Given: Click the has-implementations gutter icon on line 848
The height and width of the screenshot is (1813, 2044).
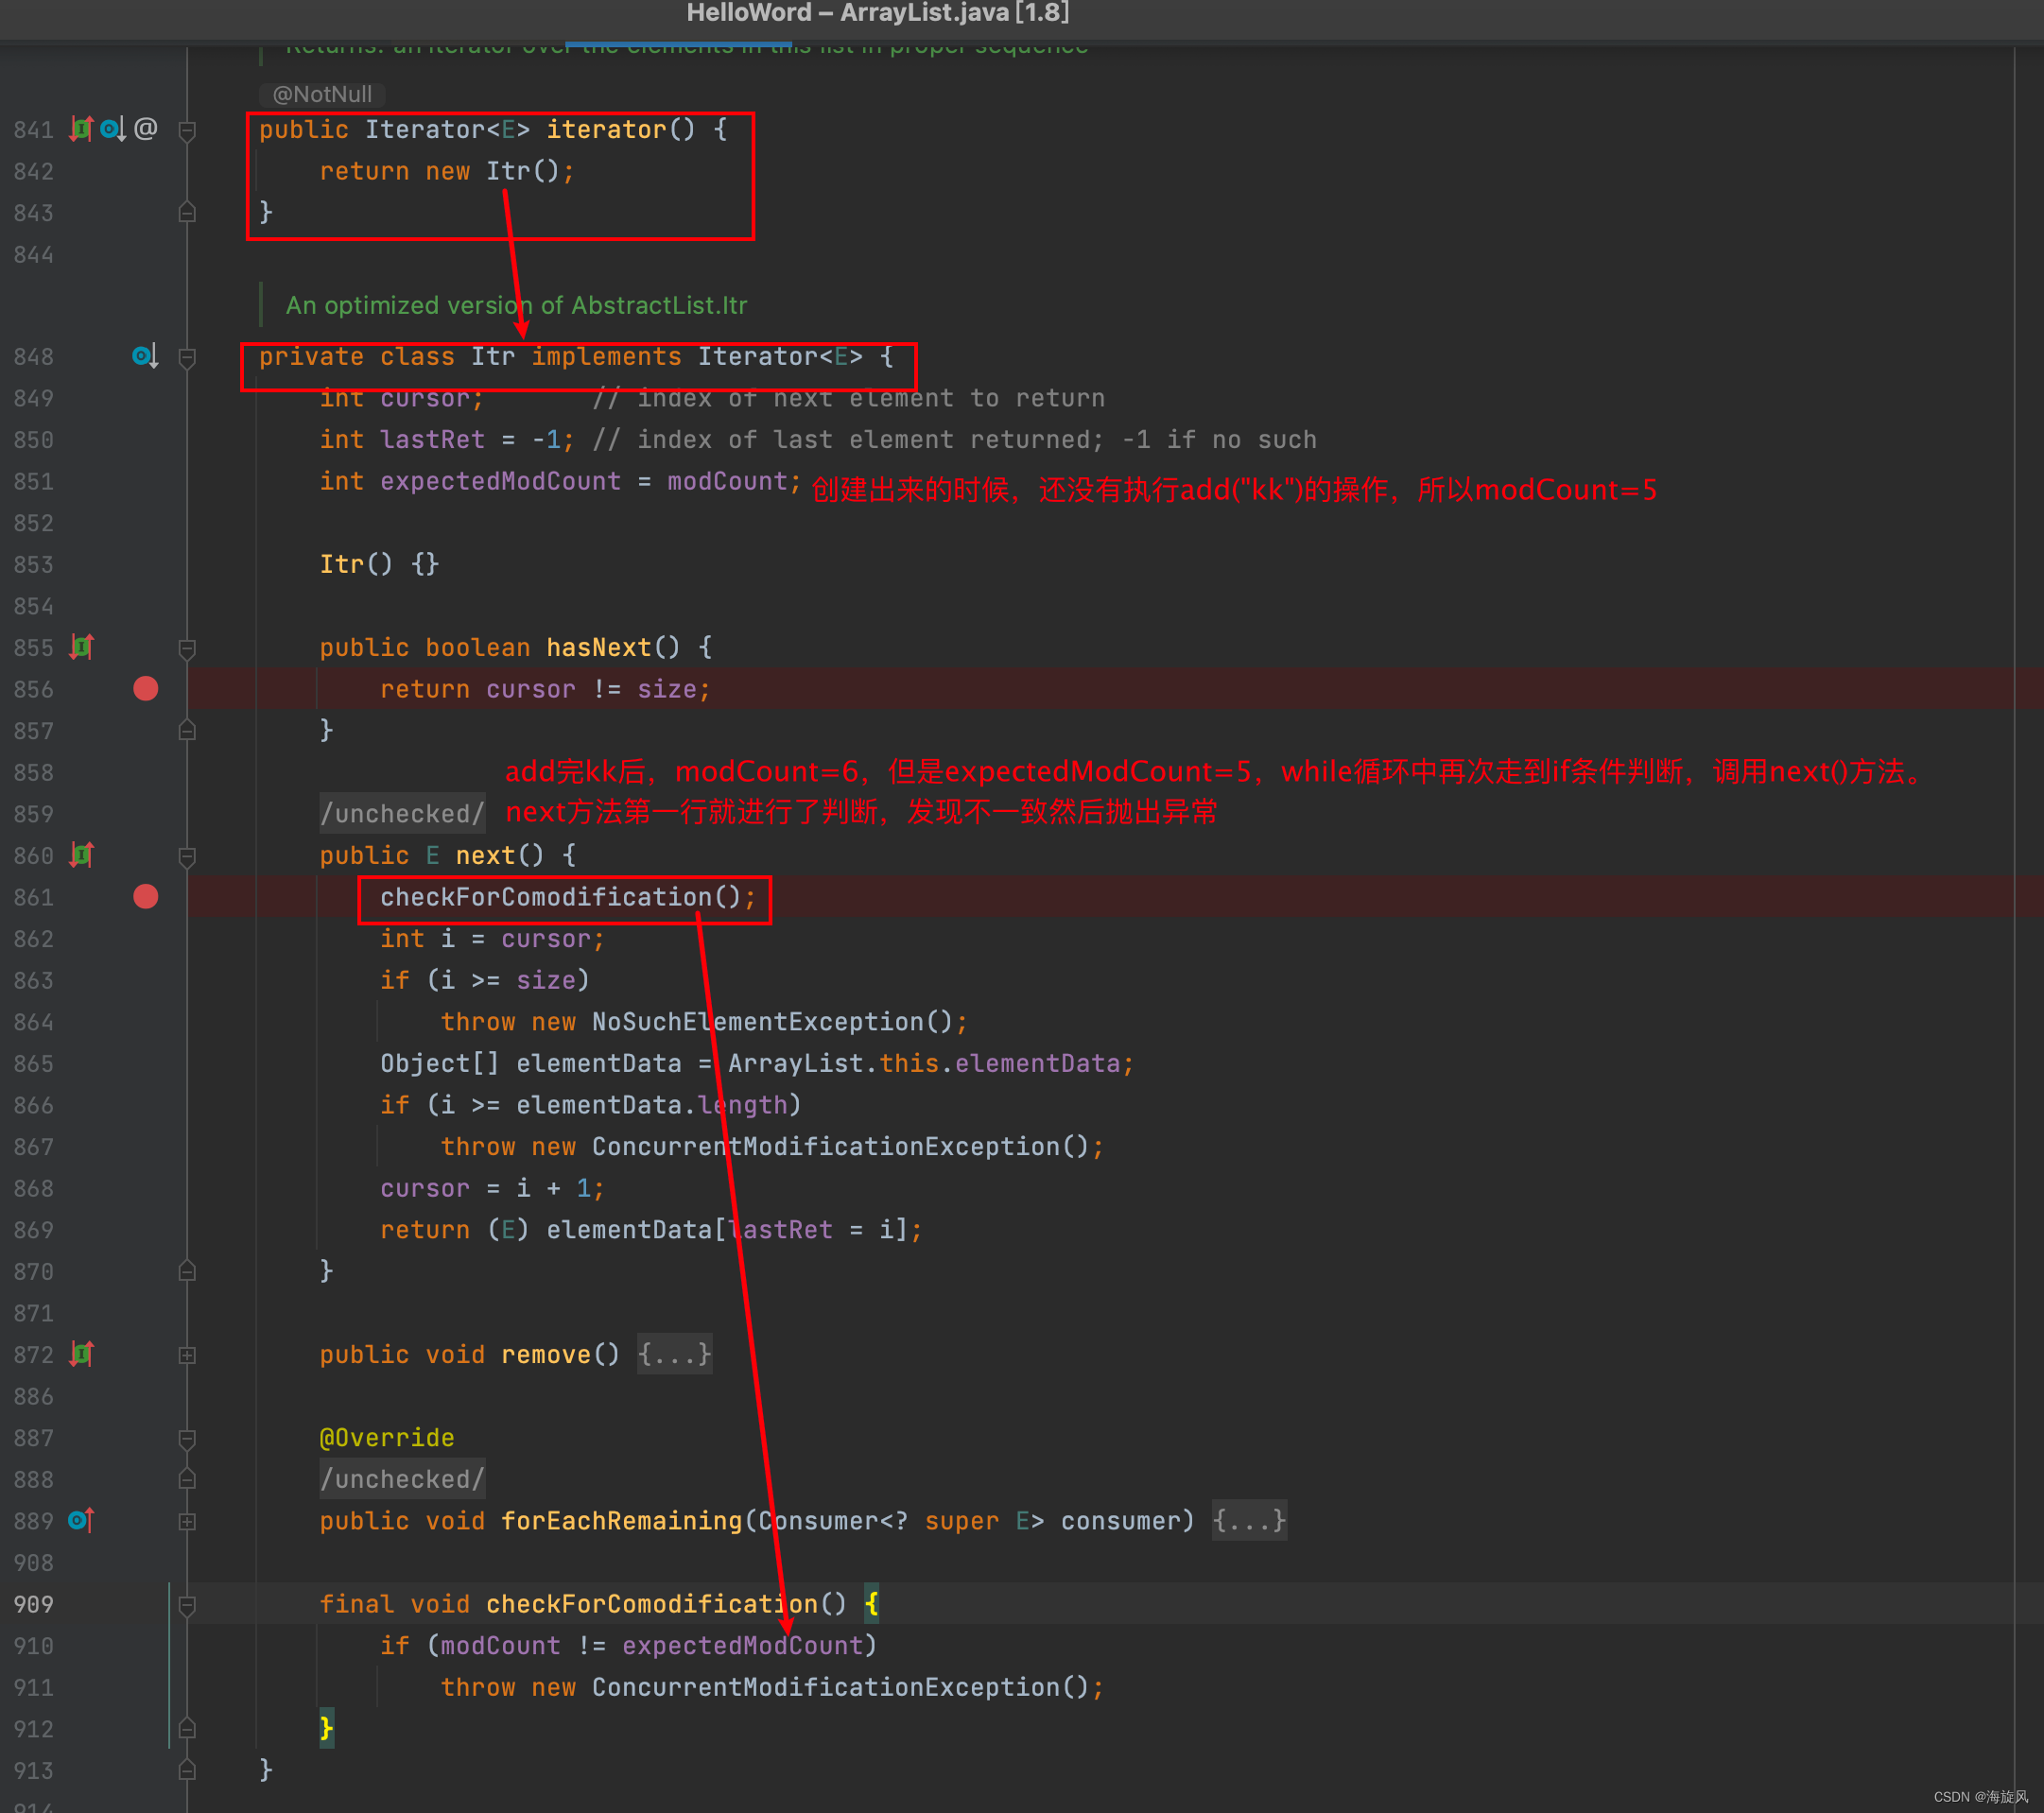Looking at the screenshot, I should (x=145, y=356).
